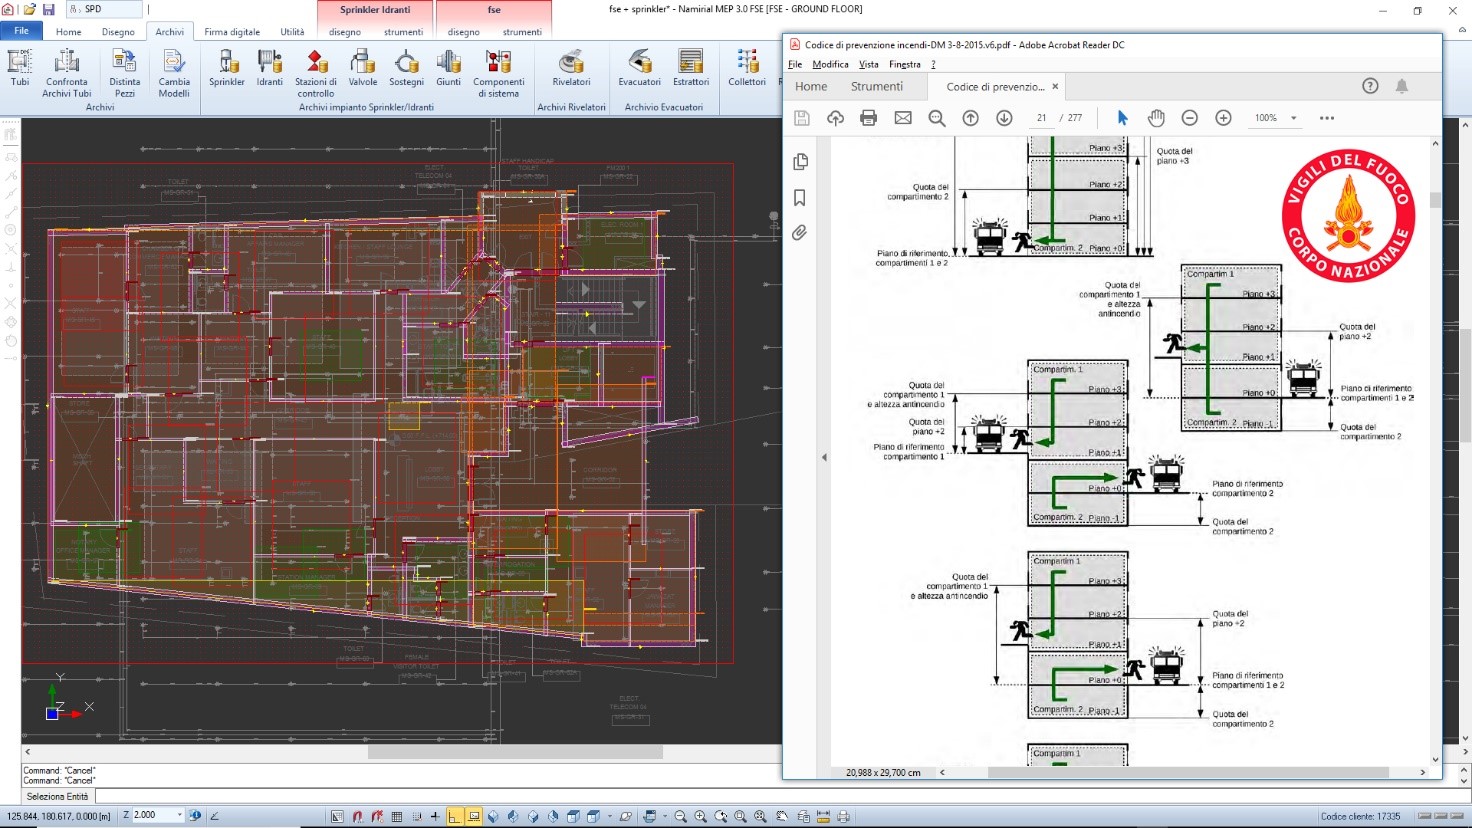Go to next PDF page arrow

1004,118
